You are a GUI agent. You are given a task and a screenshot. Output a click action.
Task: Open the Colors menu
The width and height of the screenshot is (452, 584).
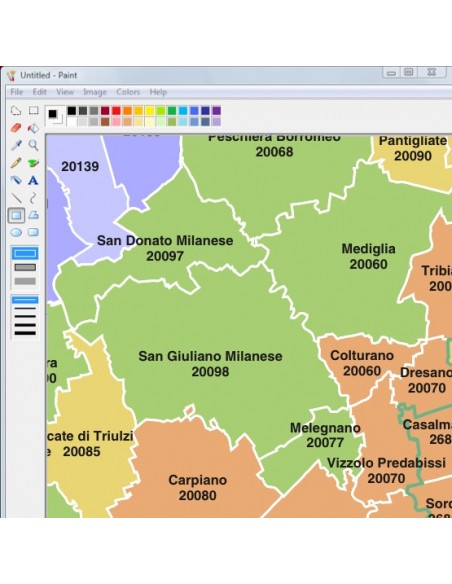click(x=128, y=92)
